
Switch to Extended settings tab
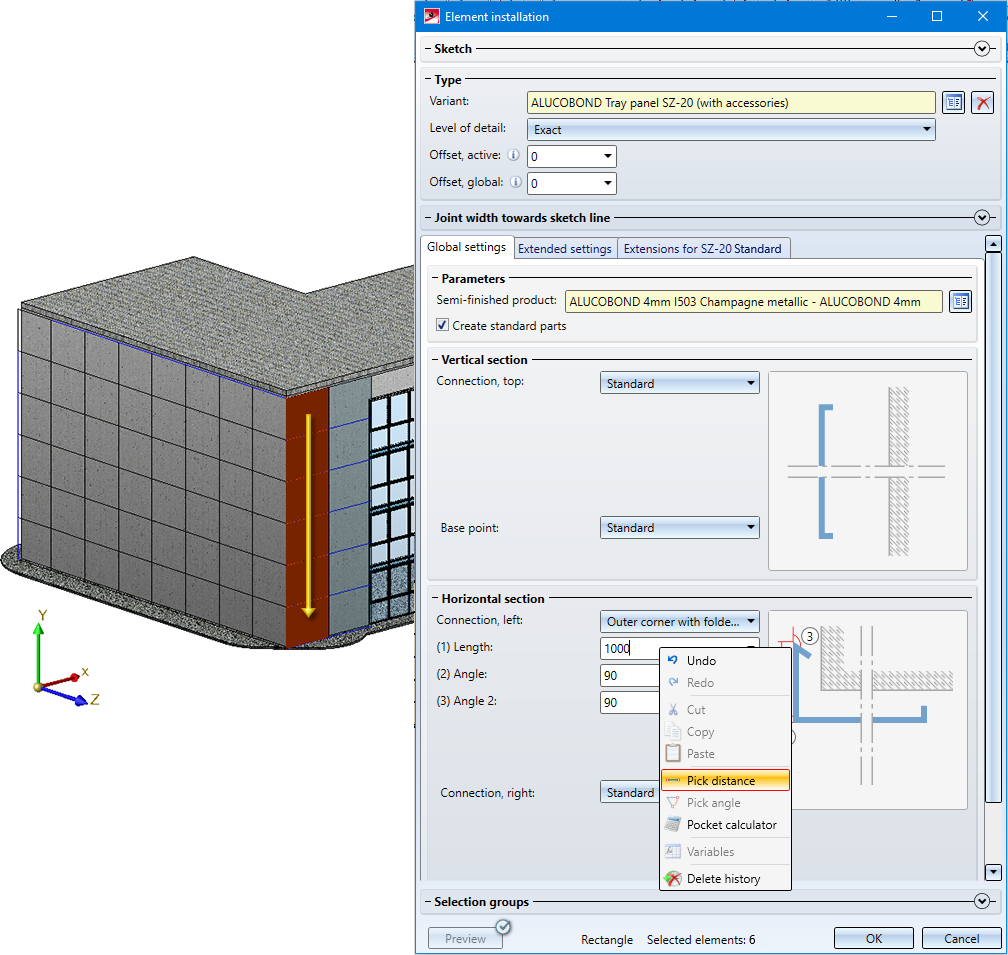(564, 248)
